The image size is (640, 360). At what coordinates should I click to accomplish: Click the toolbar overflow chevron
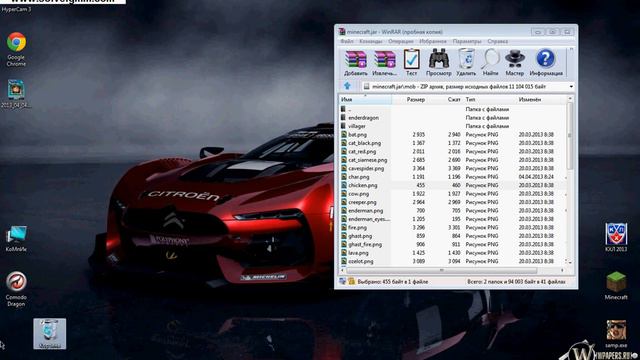click(x=571, y=49)
